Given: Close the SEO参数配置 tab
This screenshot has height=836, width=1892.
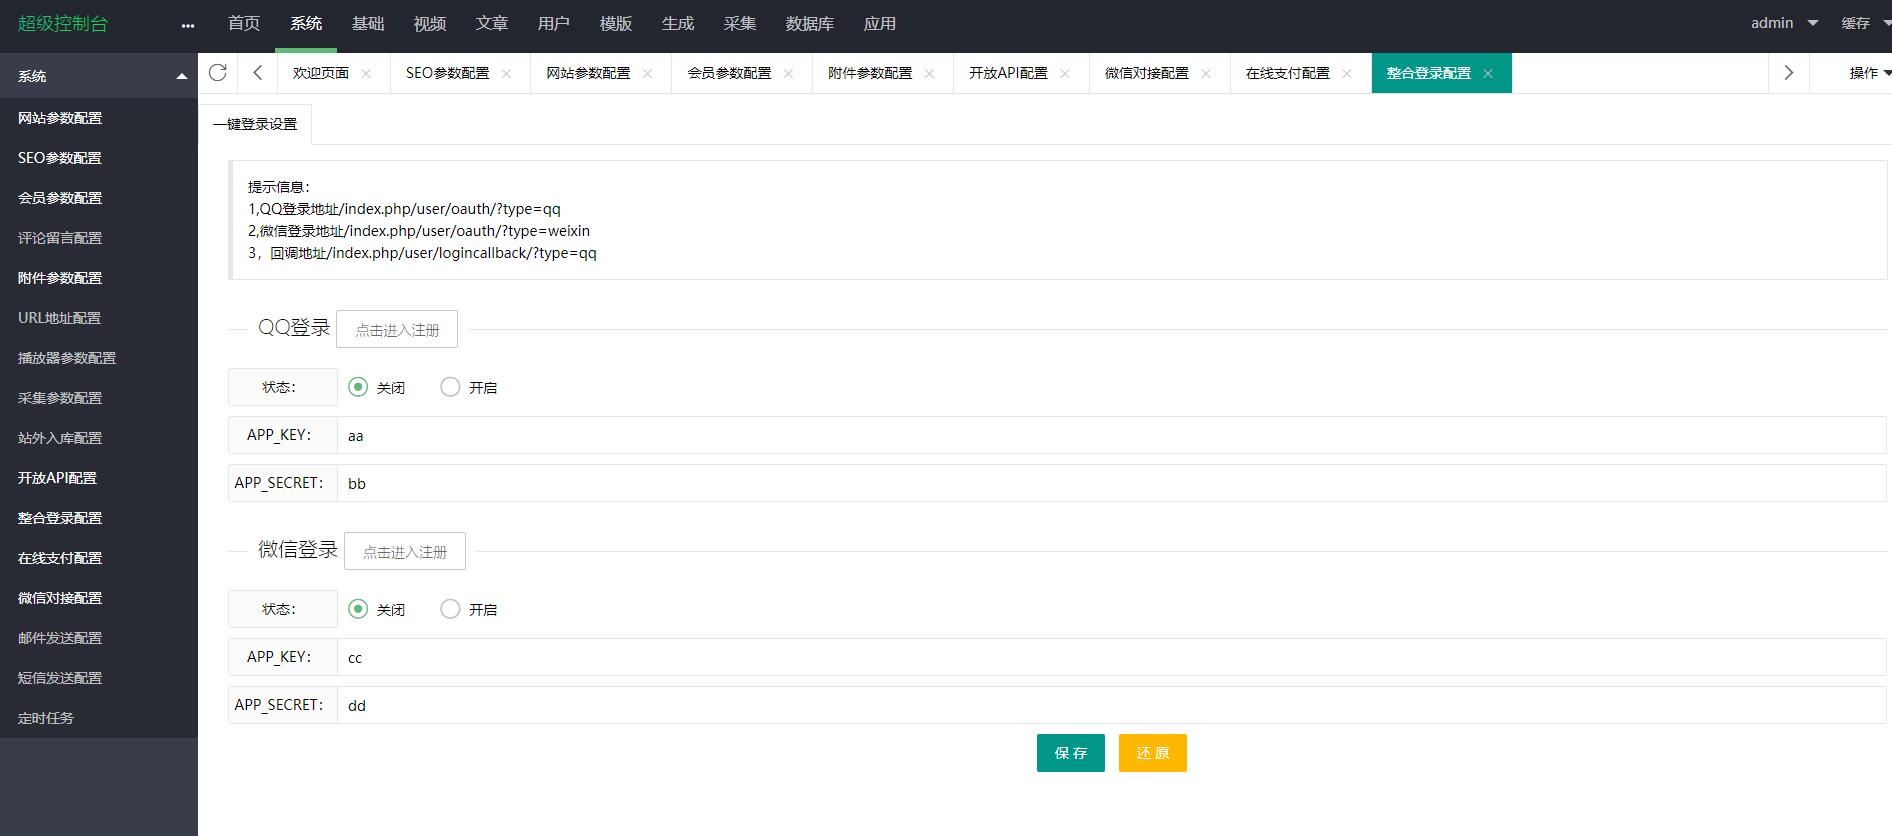Looking at the screenshot, I should tap(506, 74).
